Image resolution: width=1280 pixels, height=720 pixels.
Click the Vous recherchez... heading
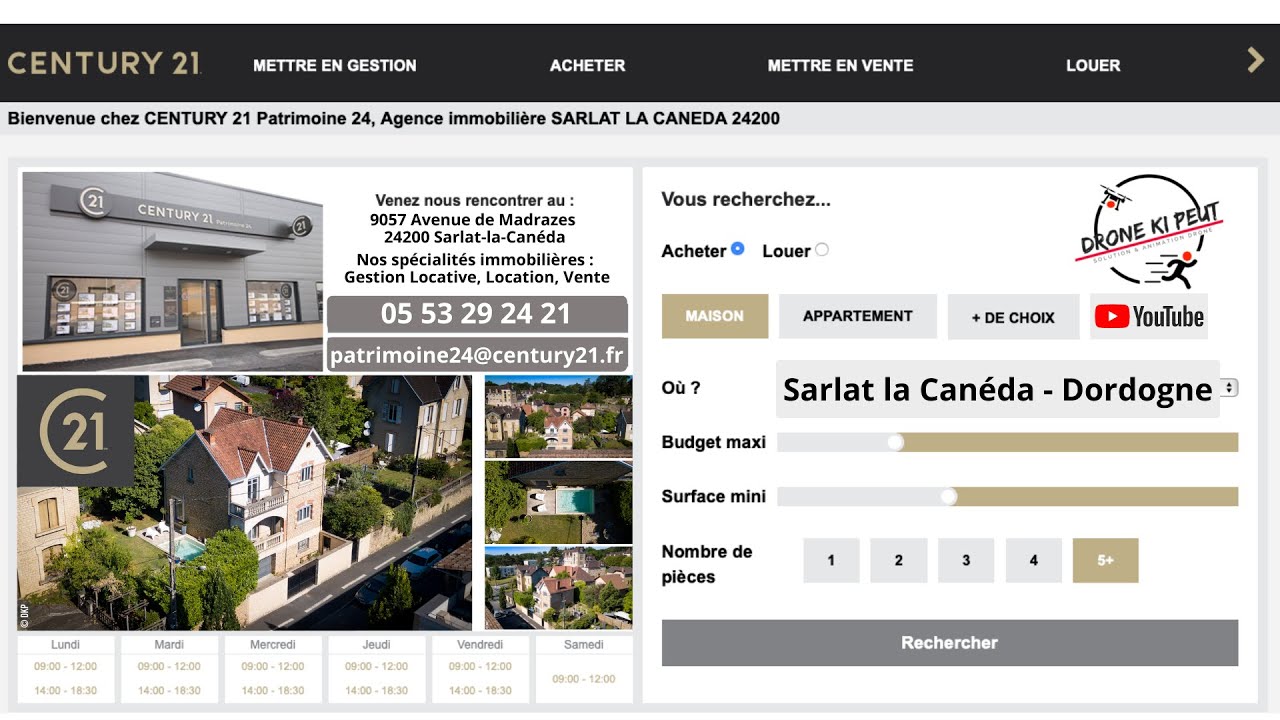746,199
